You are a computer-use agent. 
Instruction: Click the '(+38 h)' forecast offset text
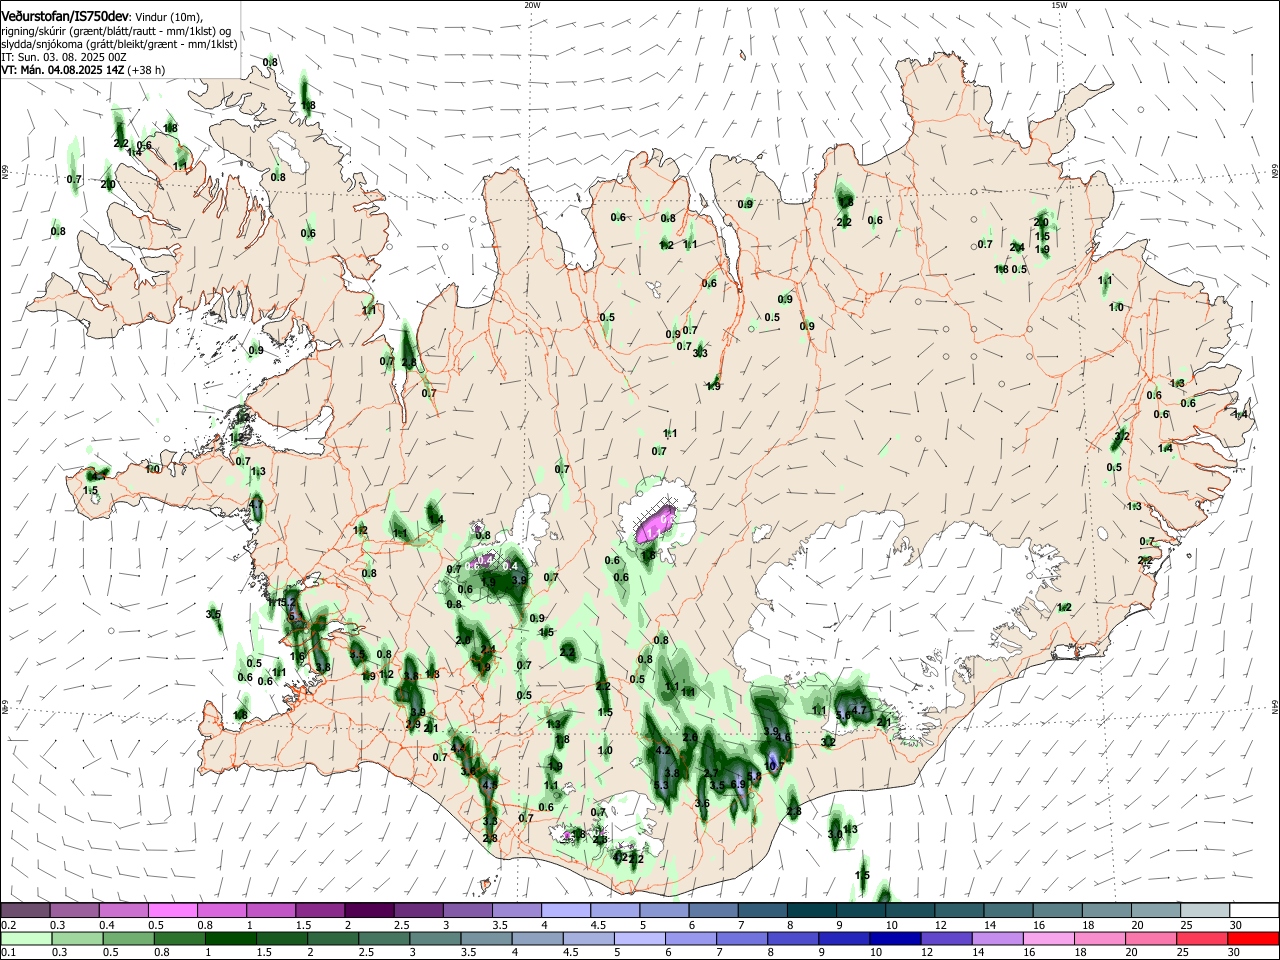point(144,70)
